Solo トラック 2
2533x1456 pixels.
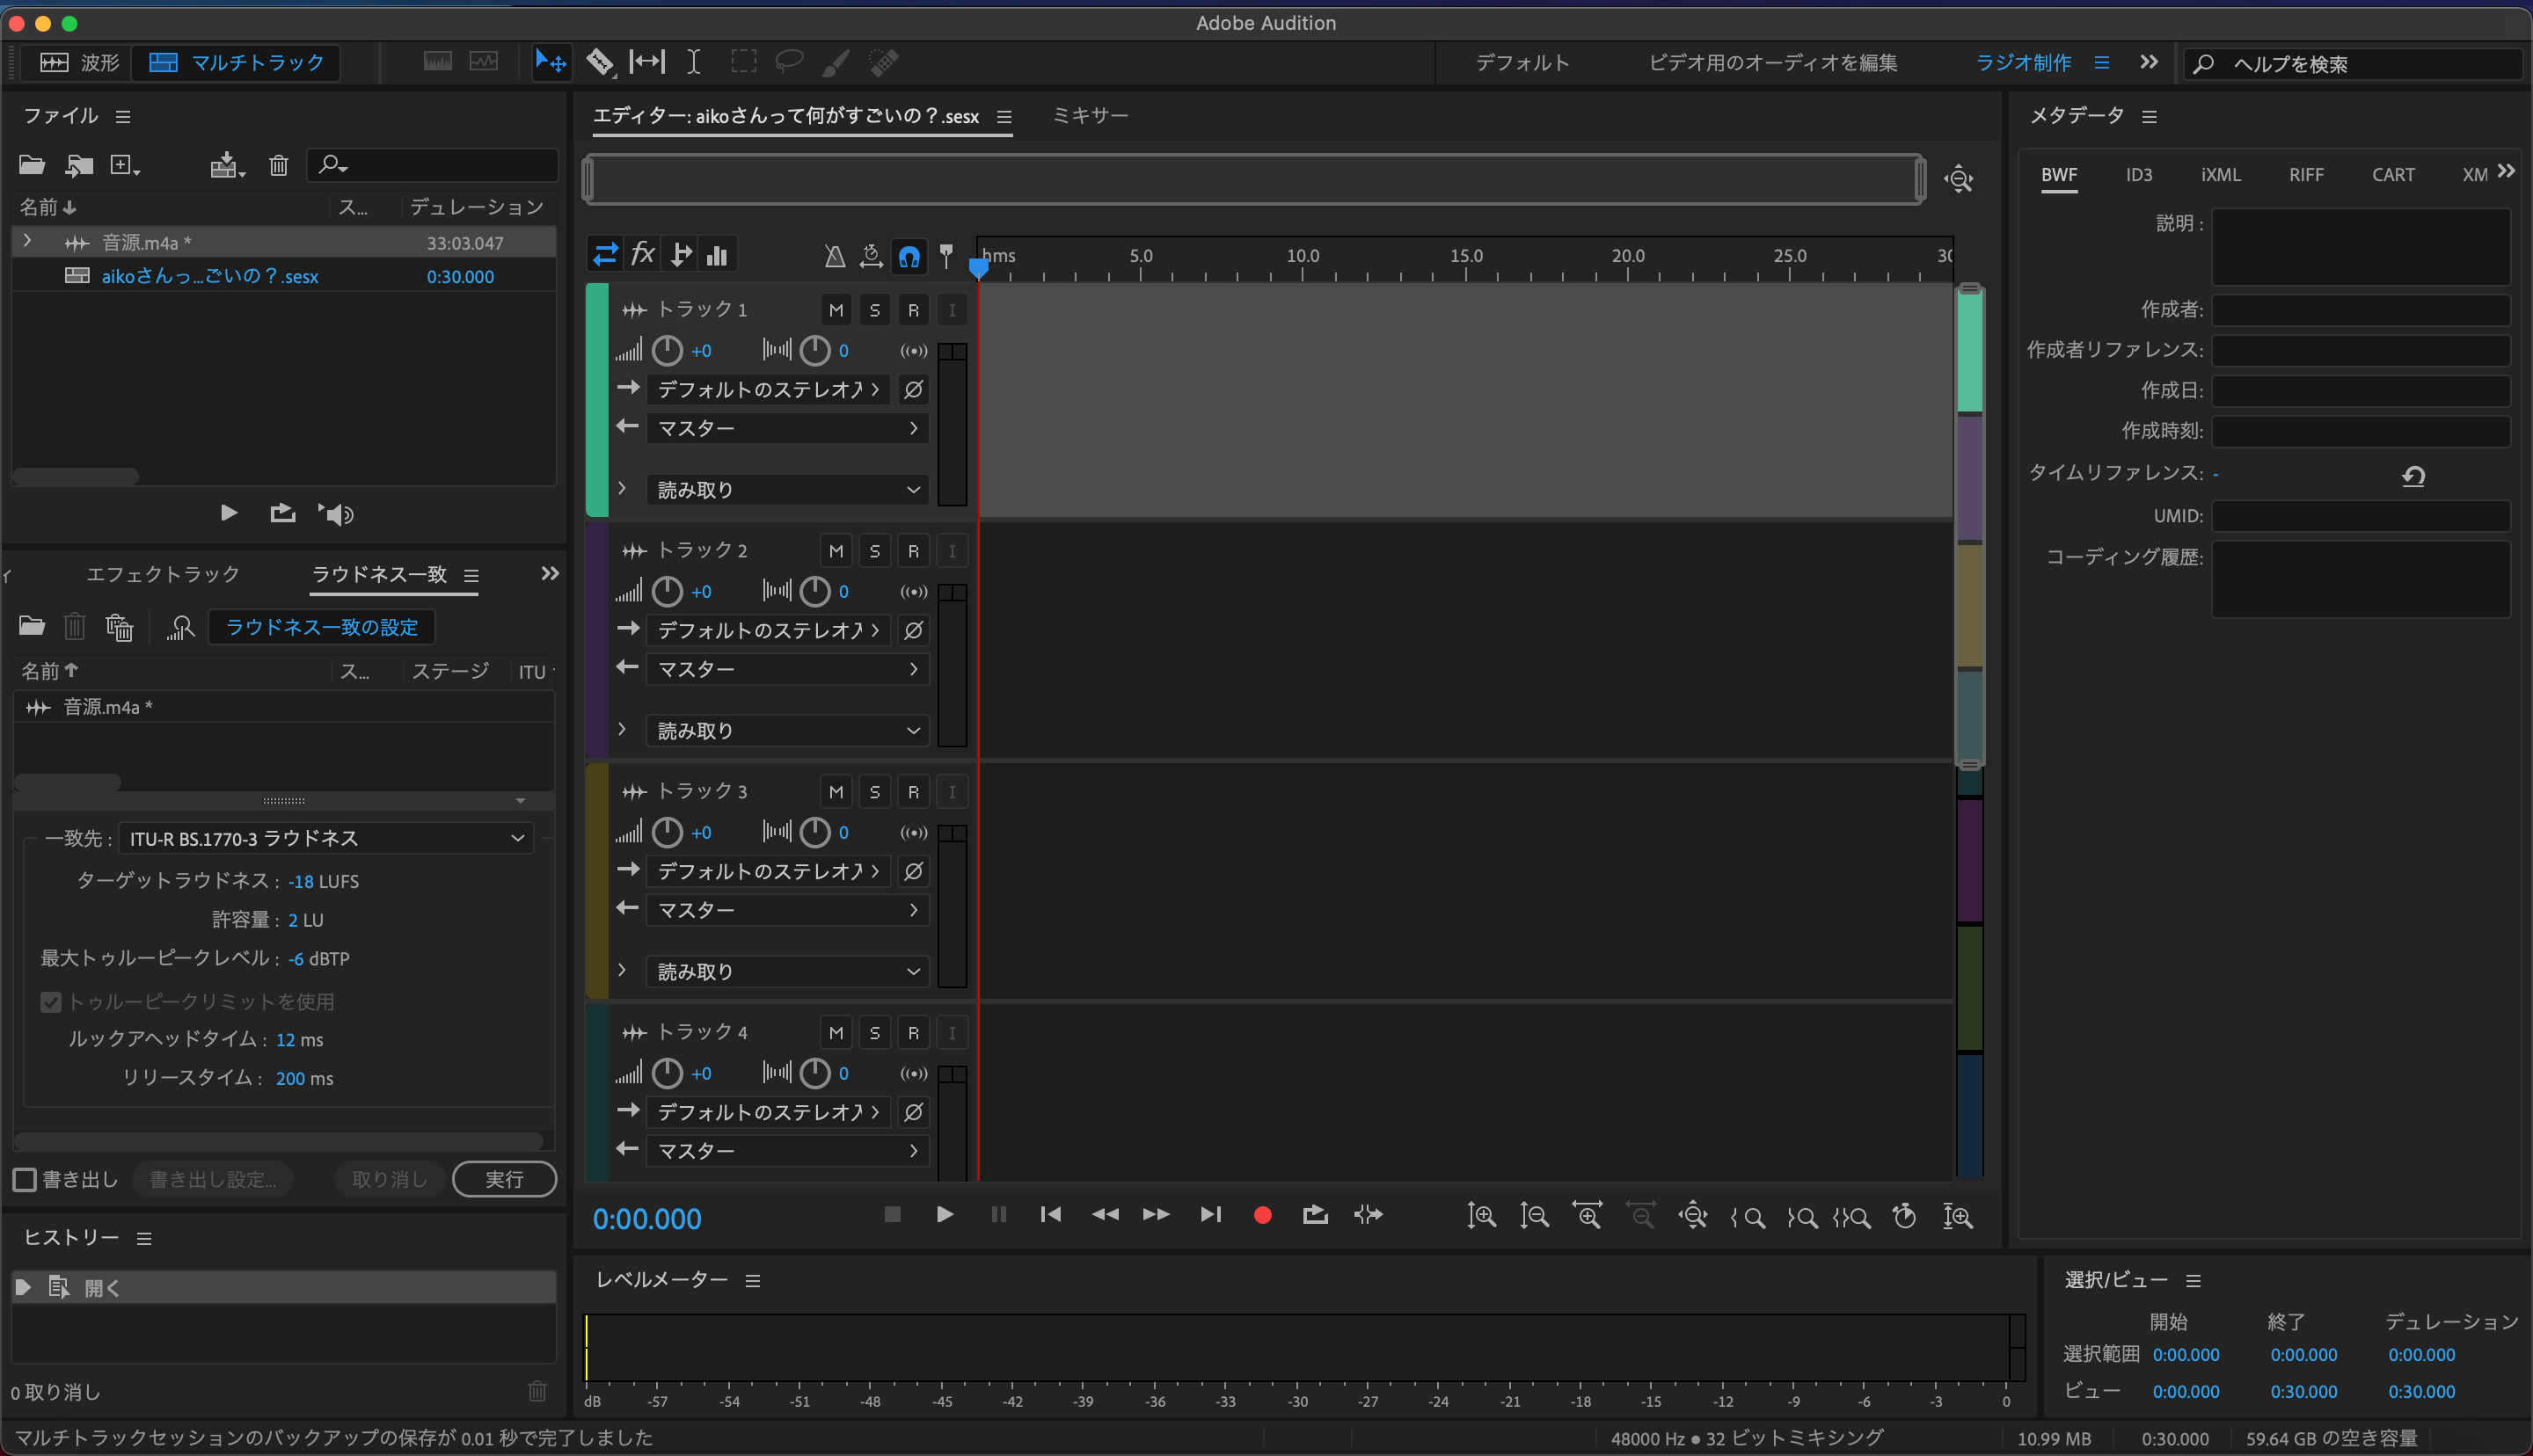click(x=874, y=551)
